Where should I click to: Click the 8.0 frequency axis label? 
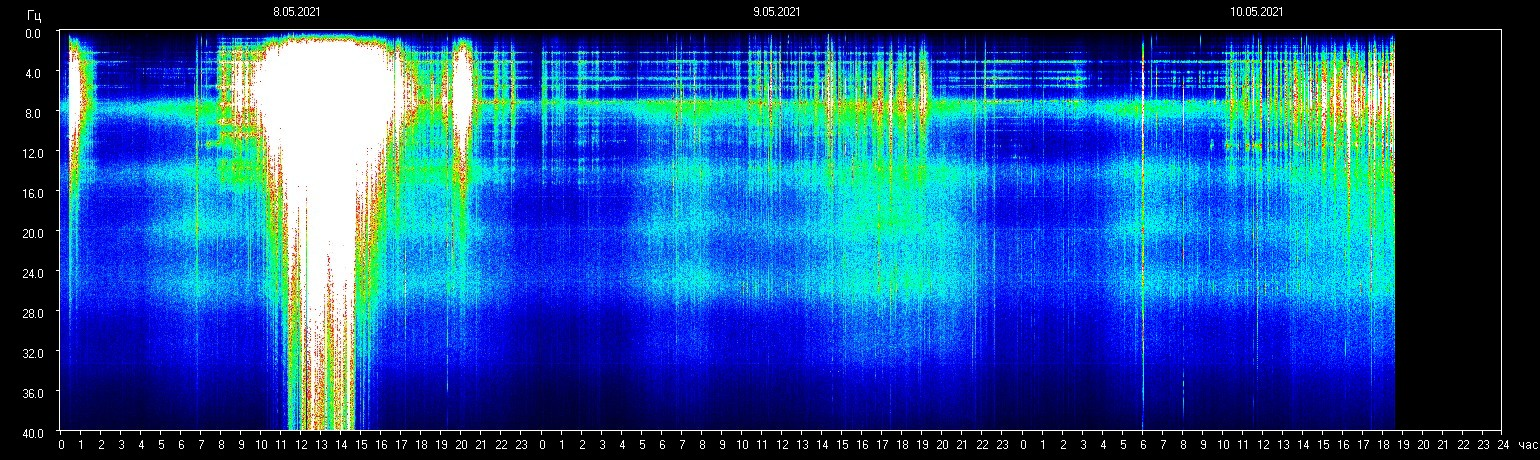click(x=34, y=113)
